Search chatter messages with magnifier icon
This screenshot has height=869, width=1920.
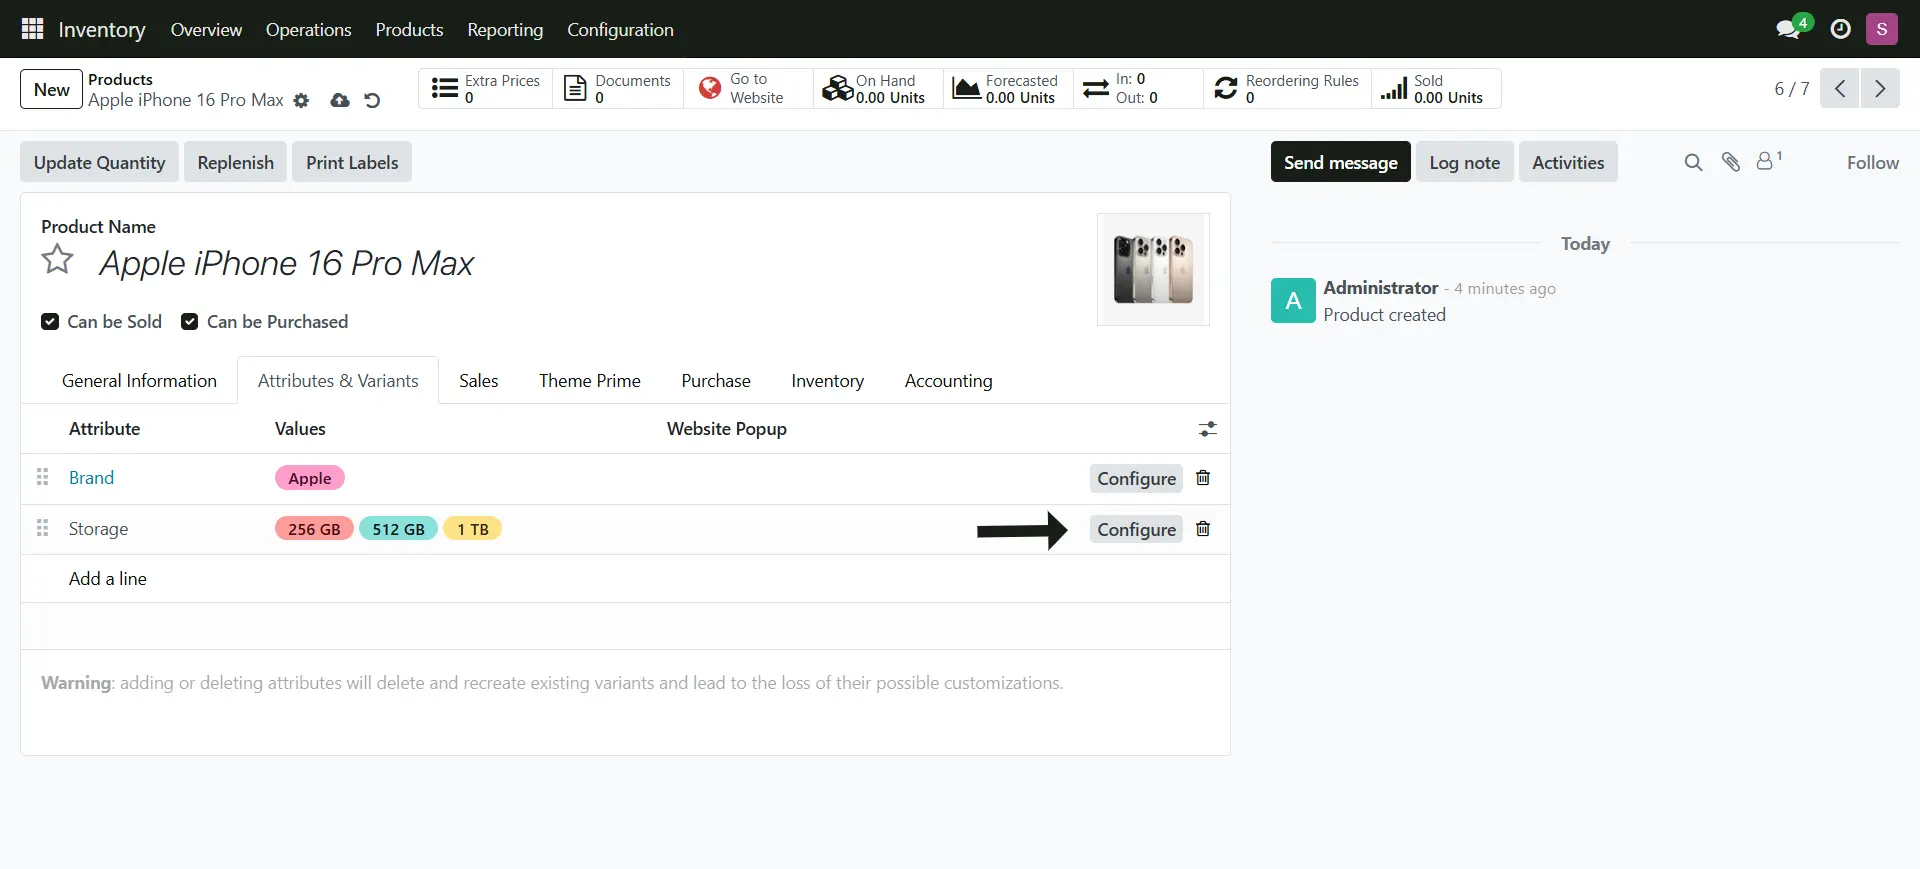click(1693, 162)
